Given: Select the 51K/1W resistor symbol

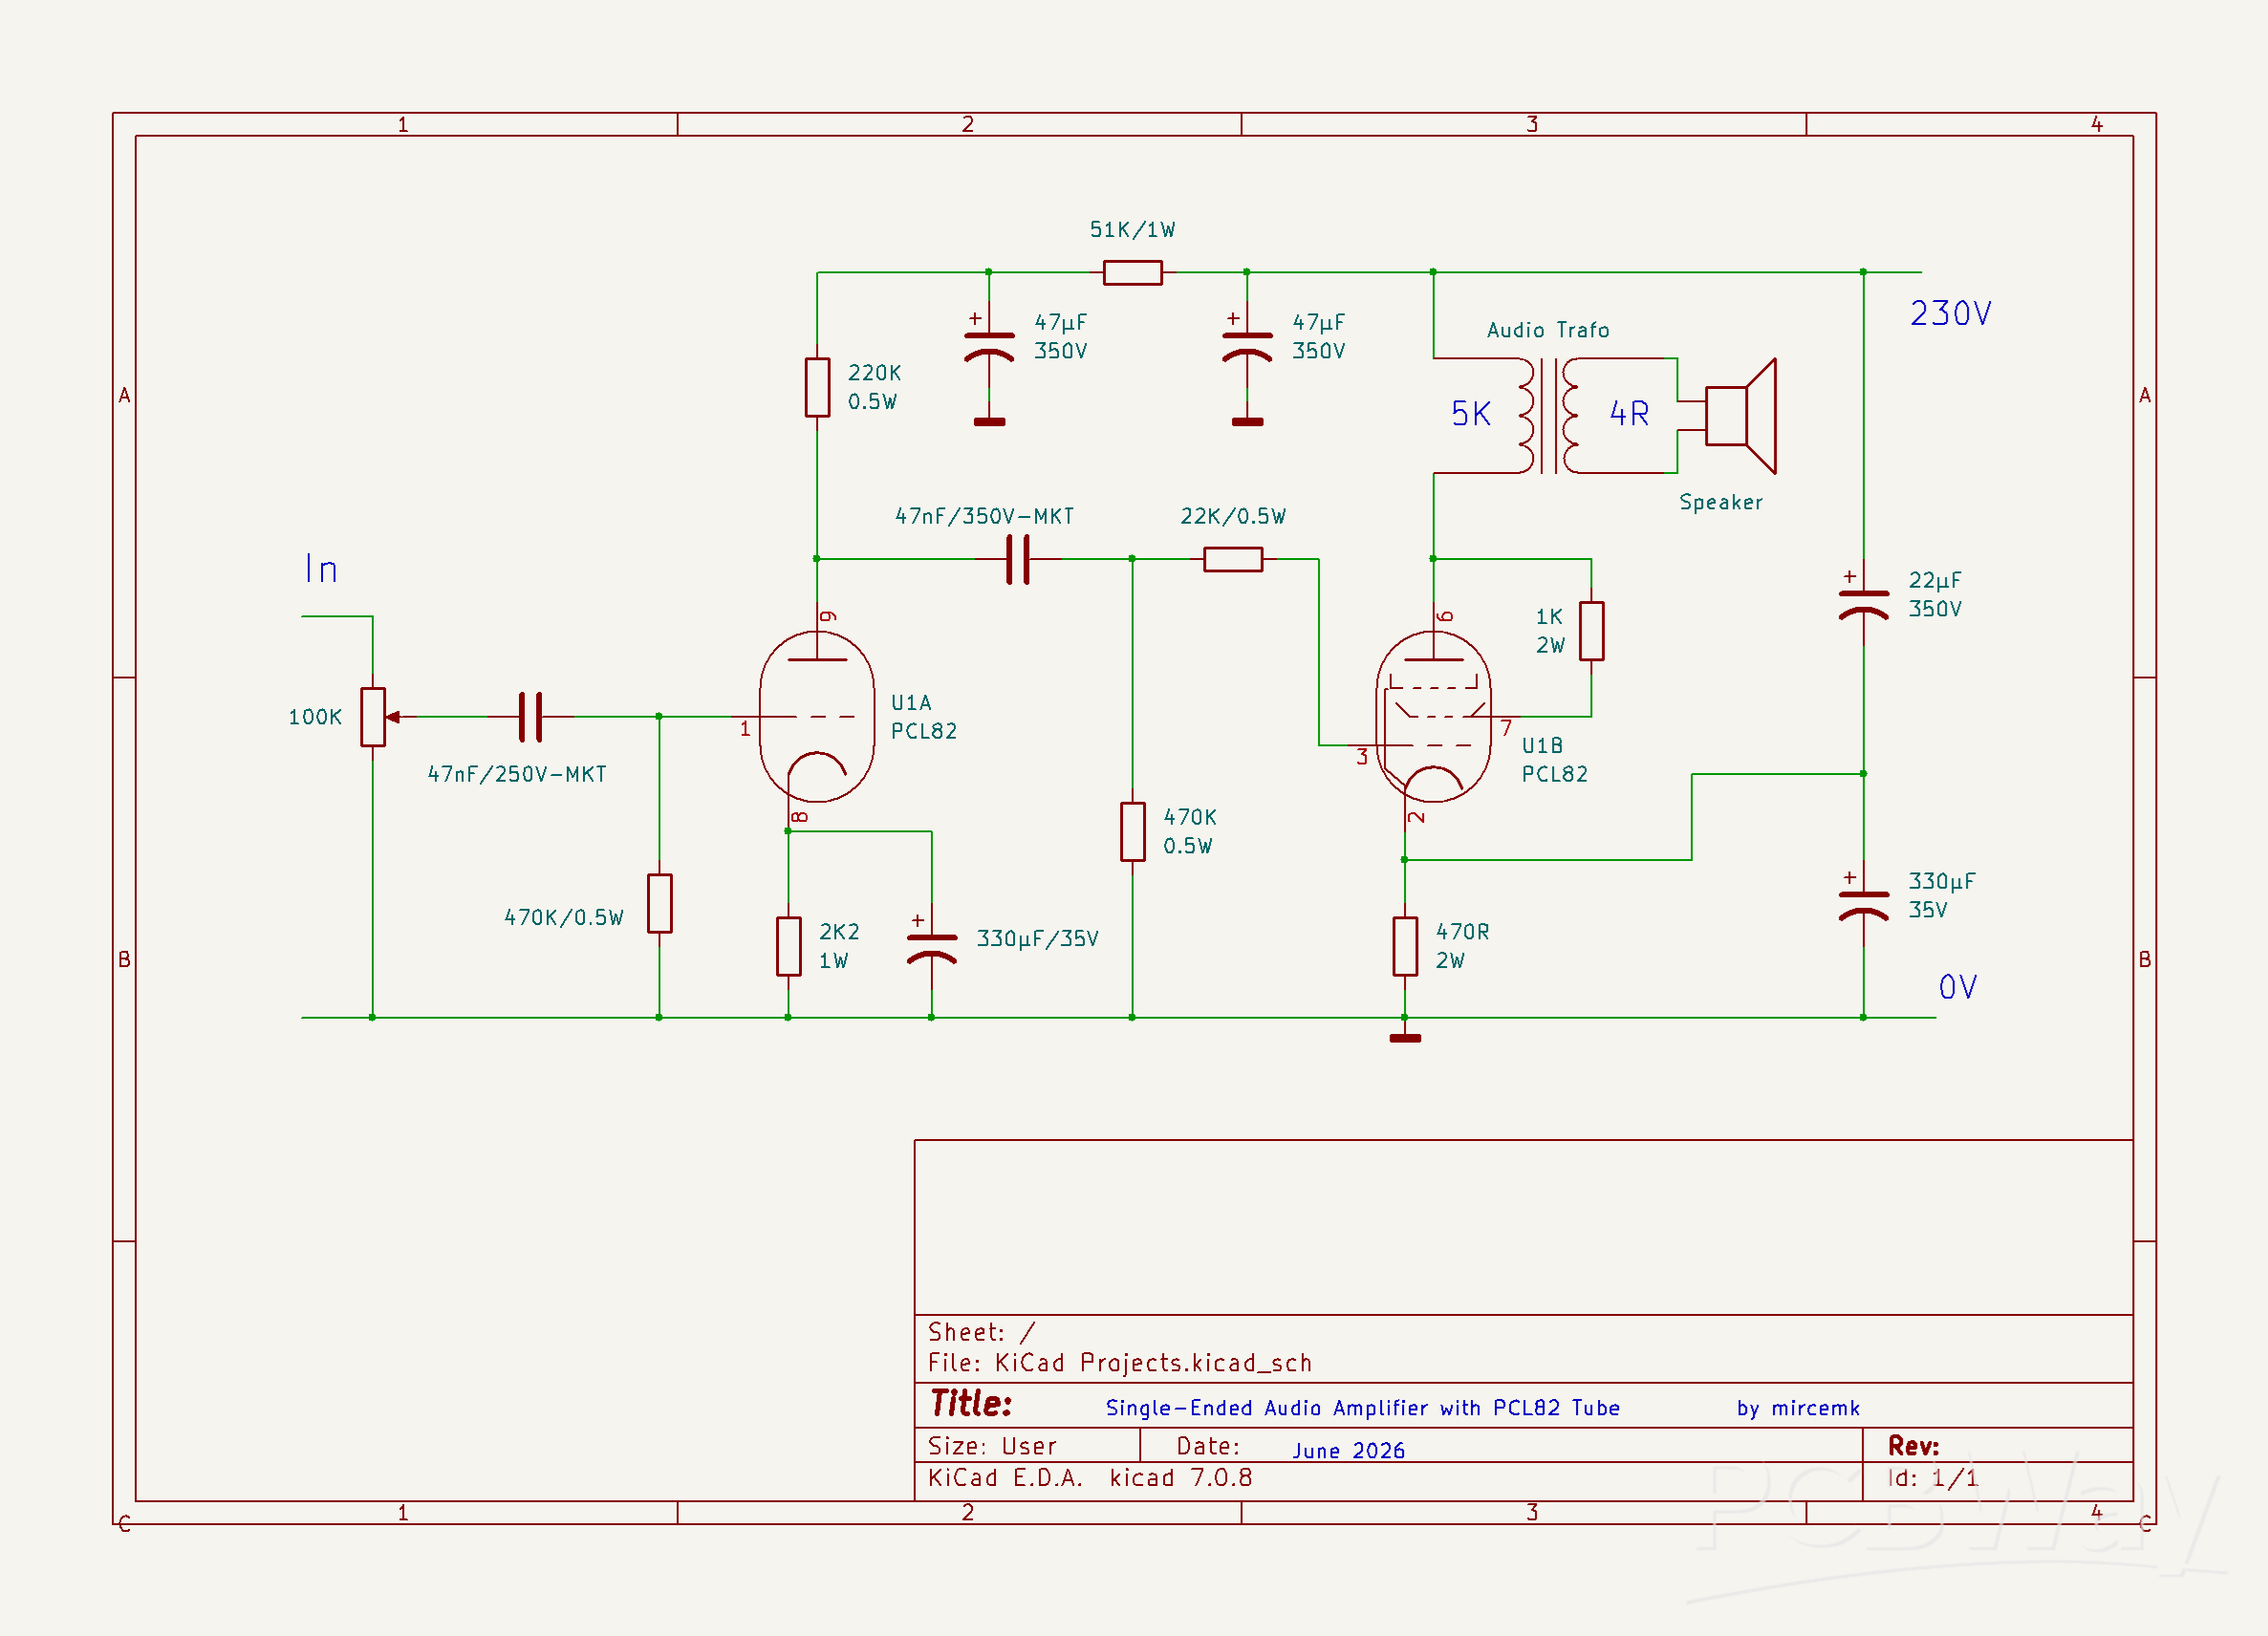Looking at the screenshot, I should click(x=1132, y=272).
